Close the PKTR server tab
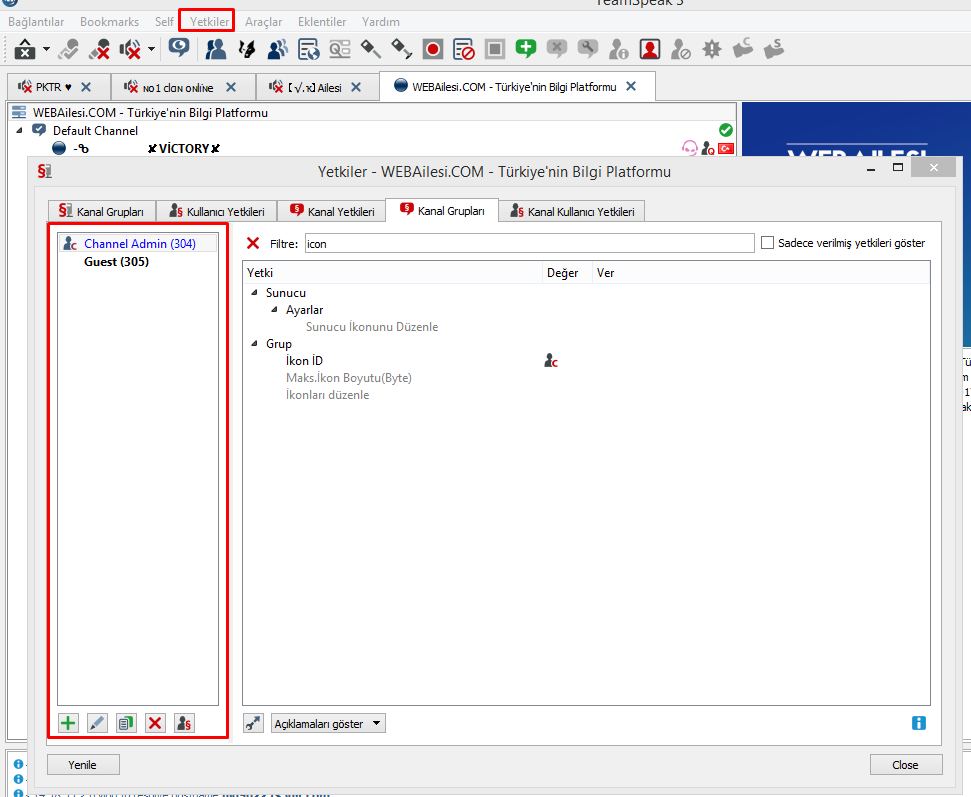Image resolution: width=971 pixels, height=797 pixels. (86, 87)
